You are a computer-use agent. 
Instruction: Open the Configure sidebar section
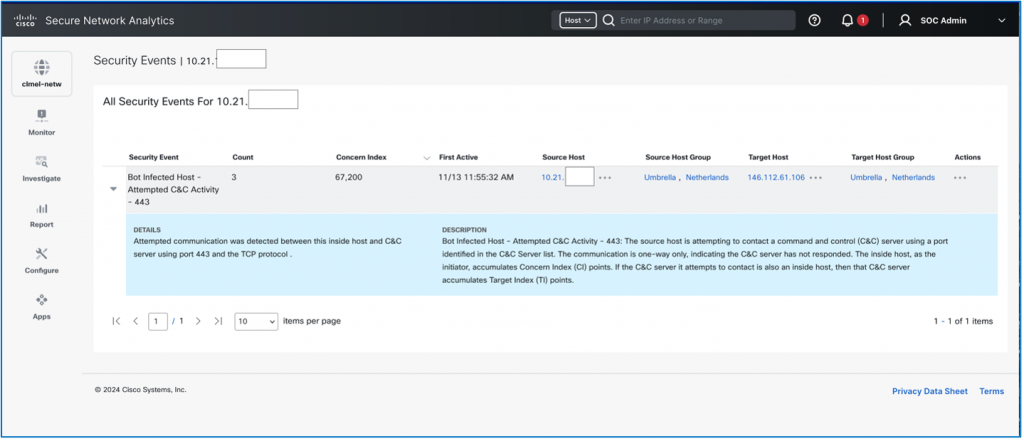(42, 260)
